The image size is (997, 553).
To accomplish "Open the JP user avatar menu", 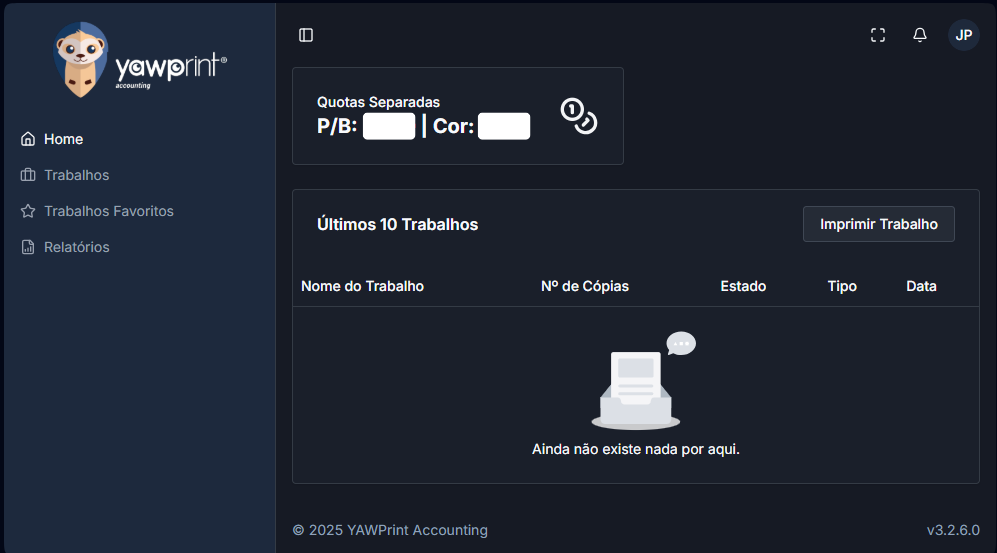I will [963, 35].
